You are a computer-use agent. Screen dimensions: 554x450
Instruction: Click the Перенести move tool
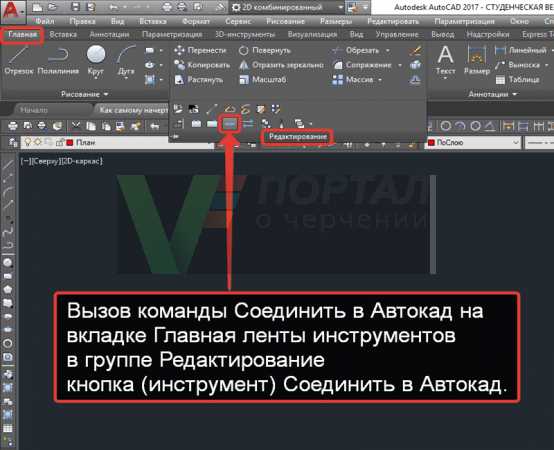point(200,51)
